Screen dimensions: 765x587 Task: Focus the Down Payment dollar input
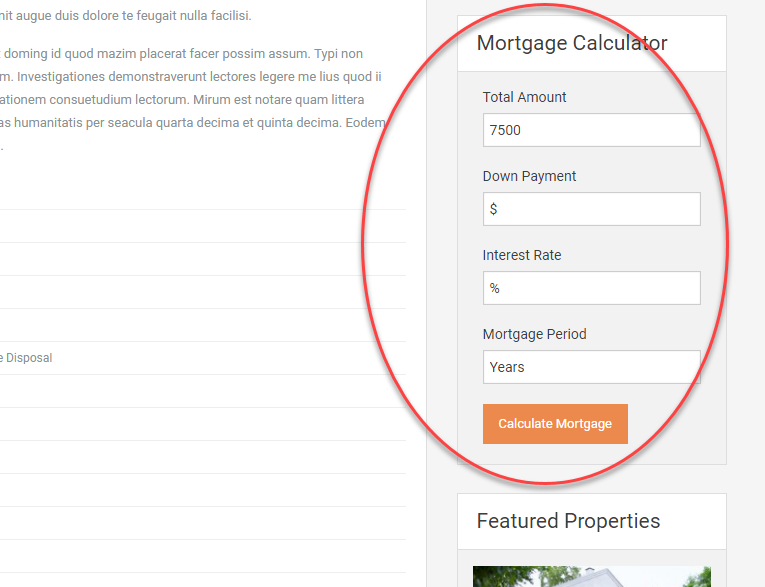[x=591, y=209]
